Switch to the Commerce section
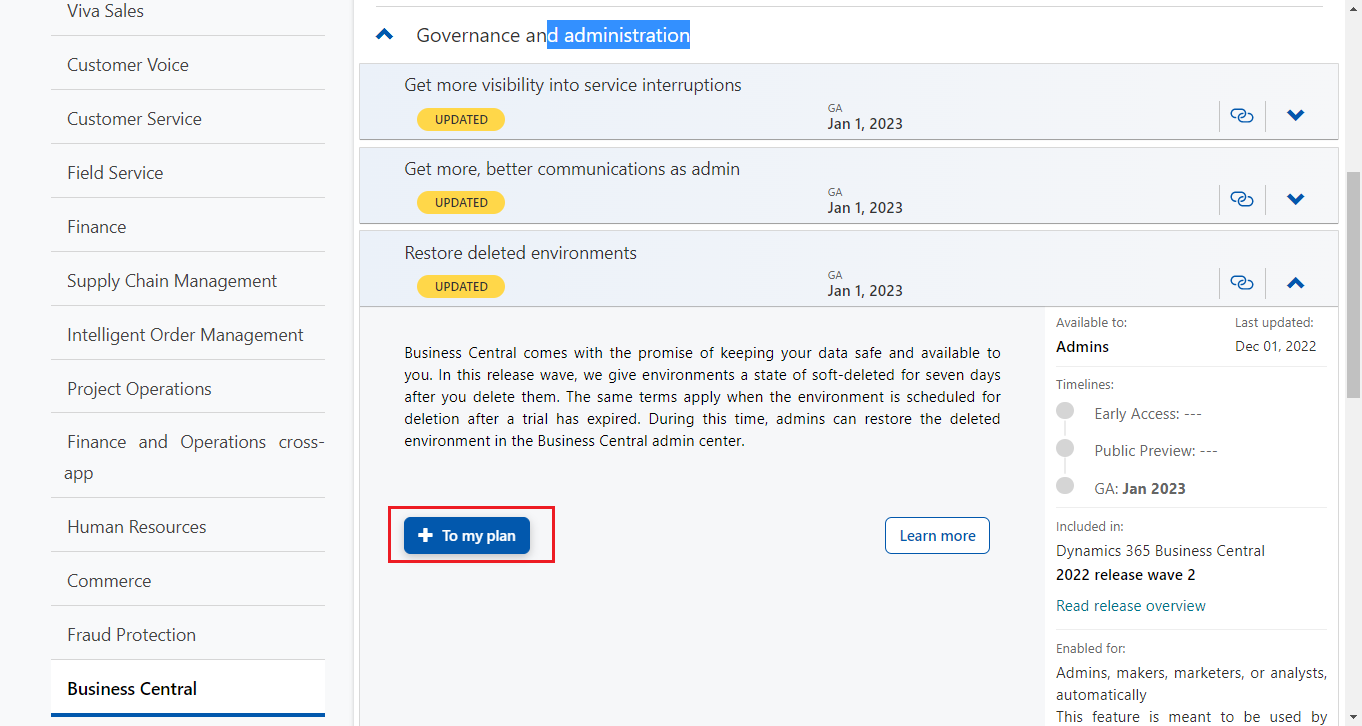This screenshot has height=726, width=1362. (108, 580)
